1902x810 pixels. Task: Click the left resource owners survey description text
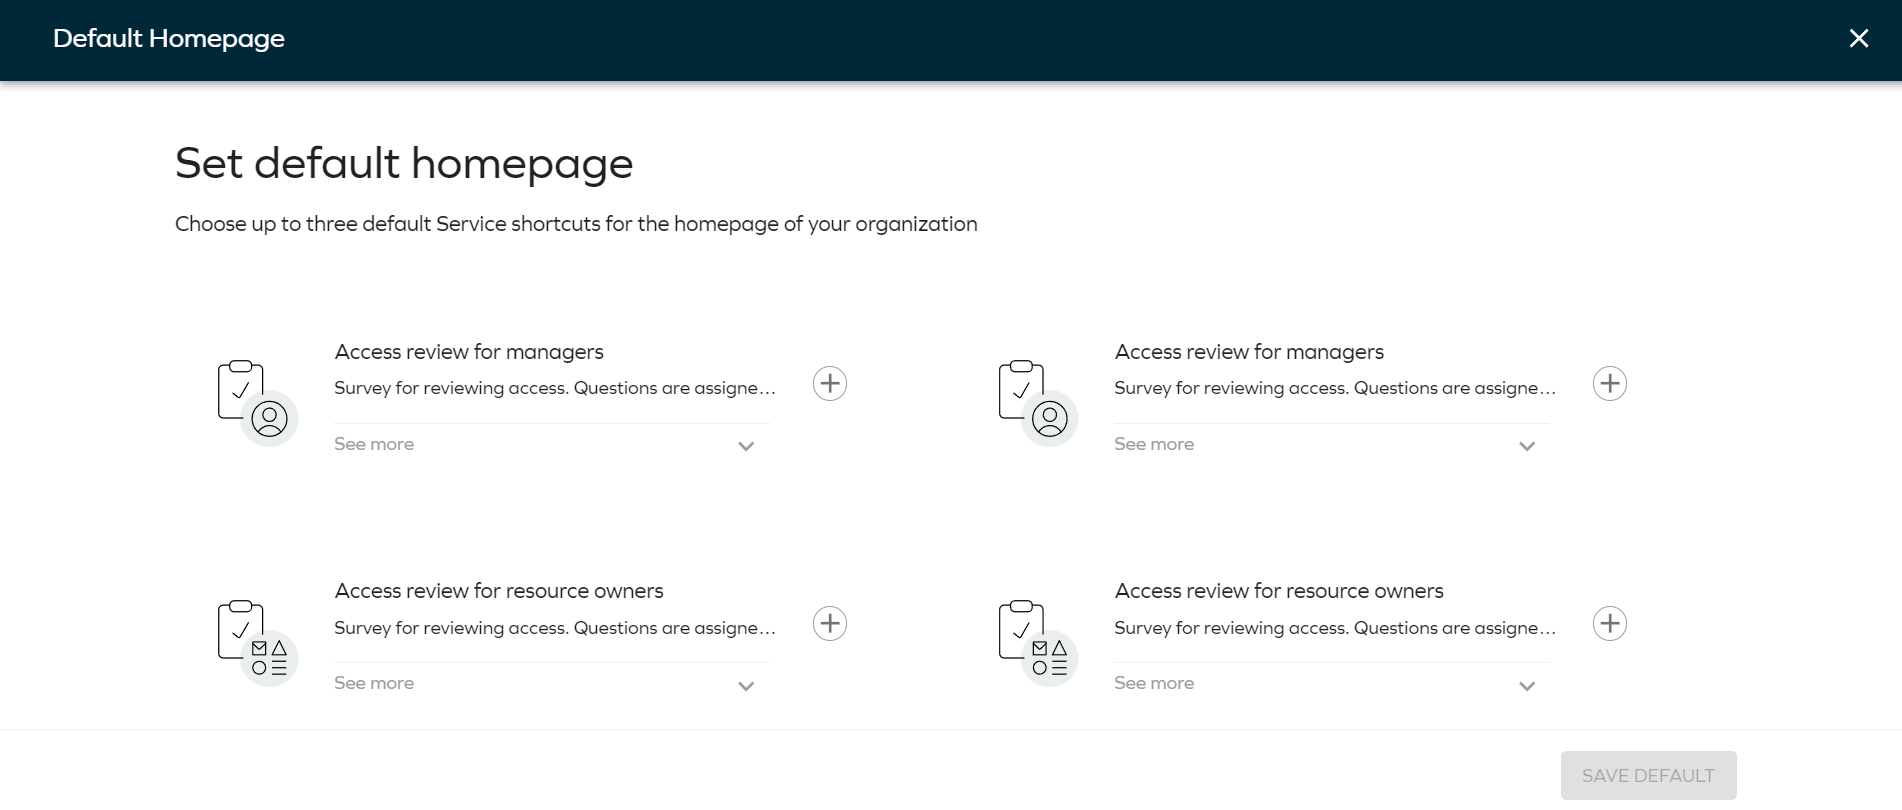555,628
